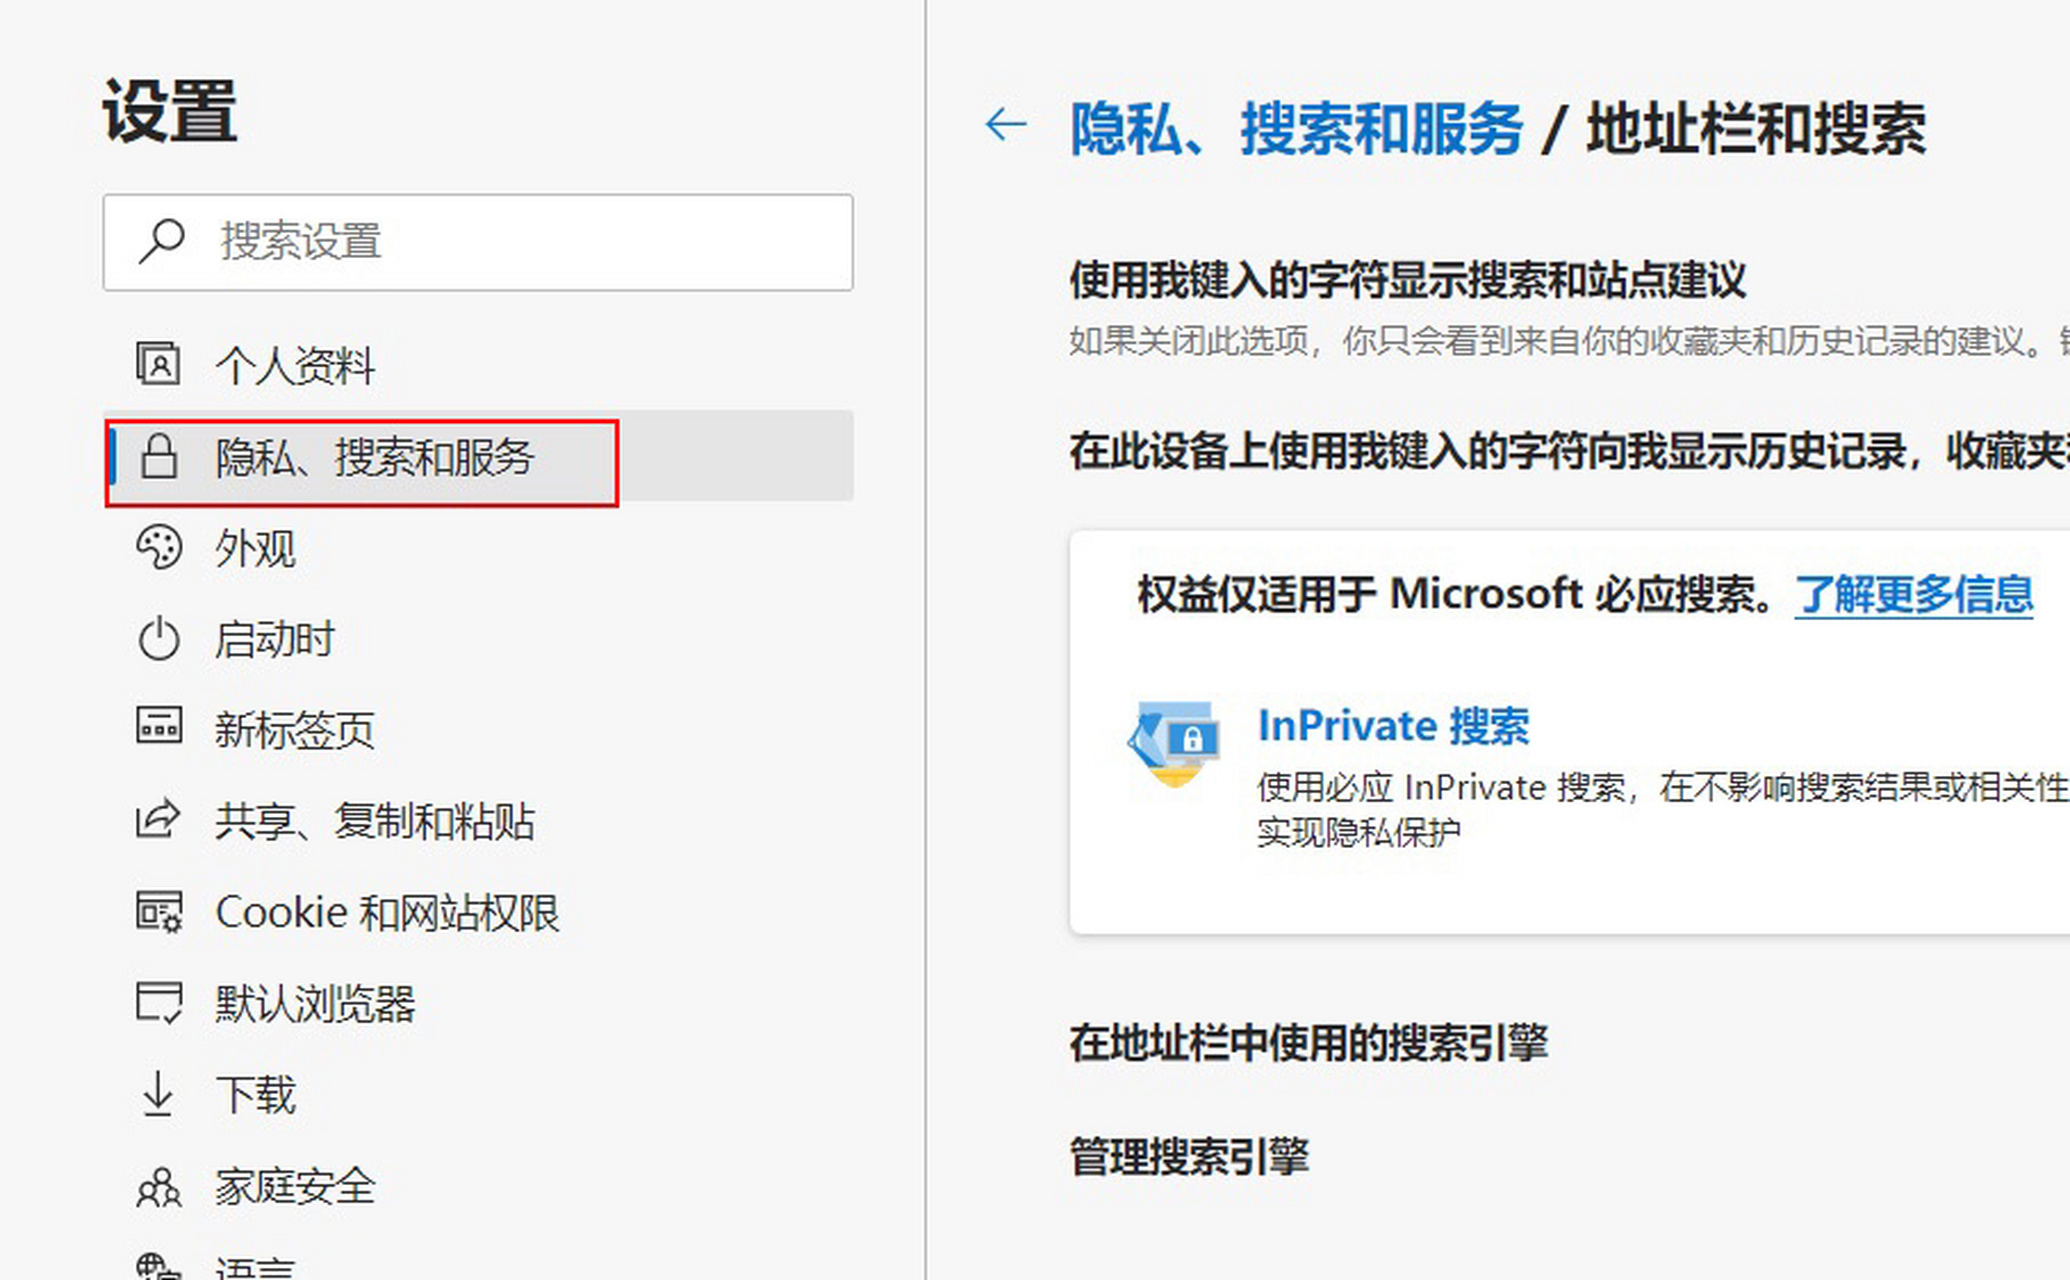Click the search magnifier icon in settings
This screenshot has height=1280, width=2070.
161,241
